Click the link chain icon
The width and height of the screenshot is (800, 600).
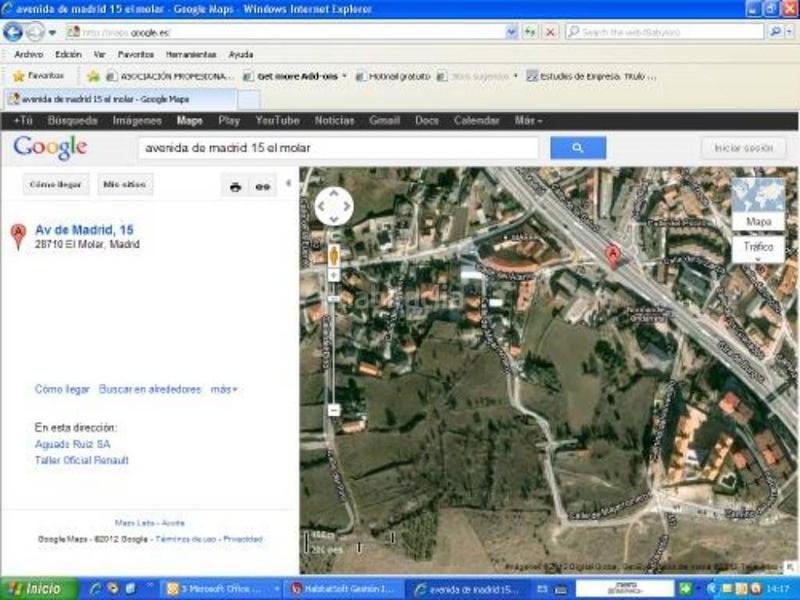[x=263, y=186]
